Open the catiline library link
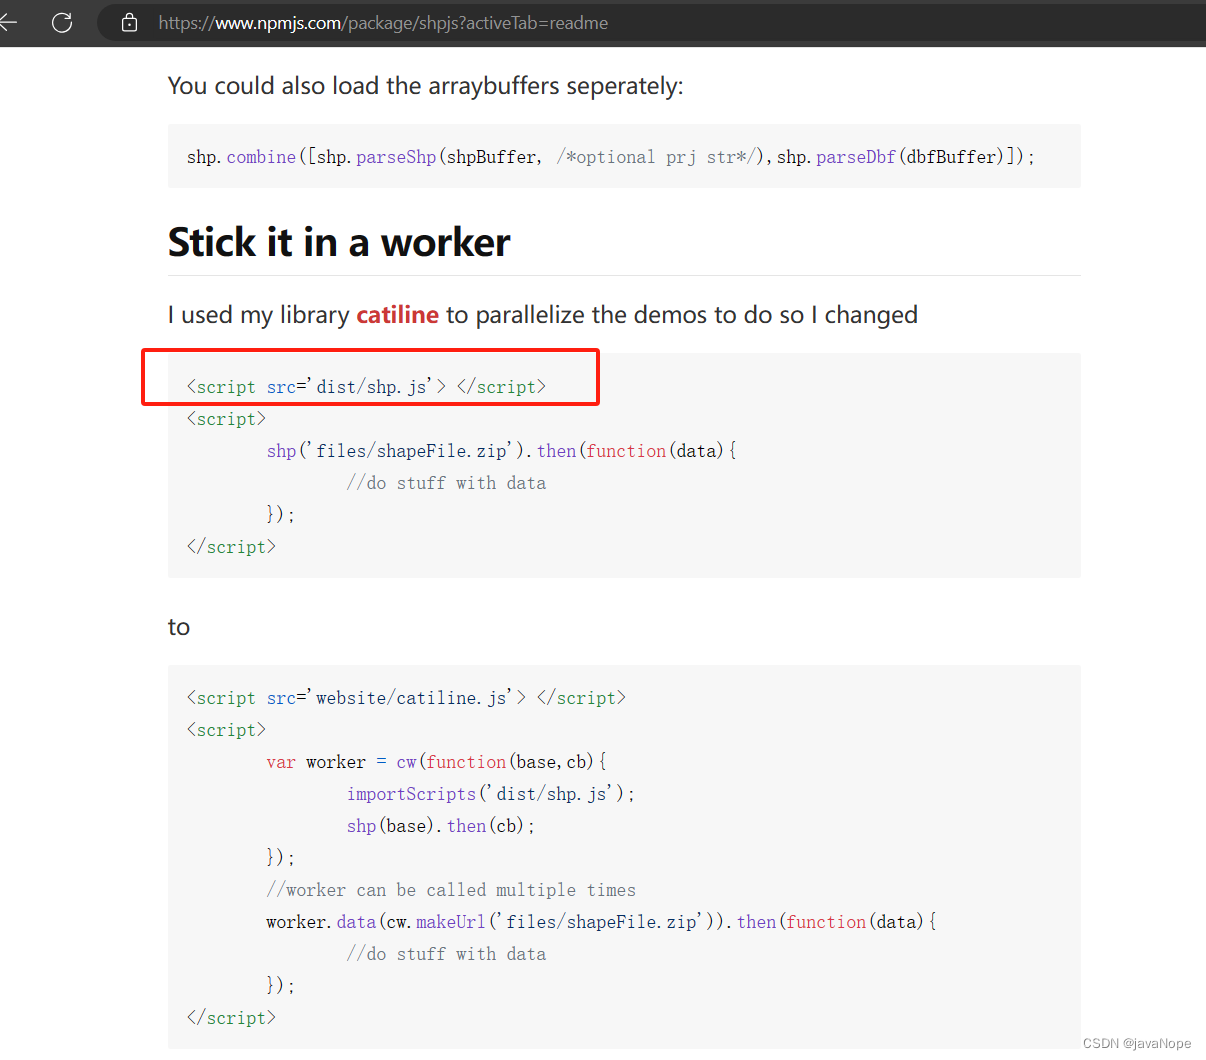Screen dimensions: 1206x1060 [x=397, y=315]
